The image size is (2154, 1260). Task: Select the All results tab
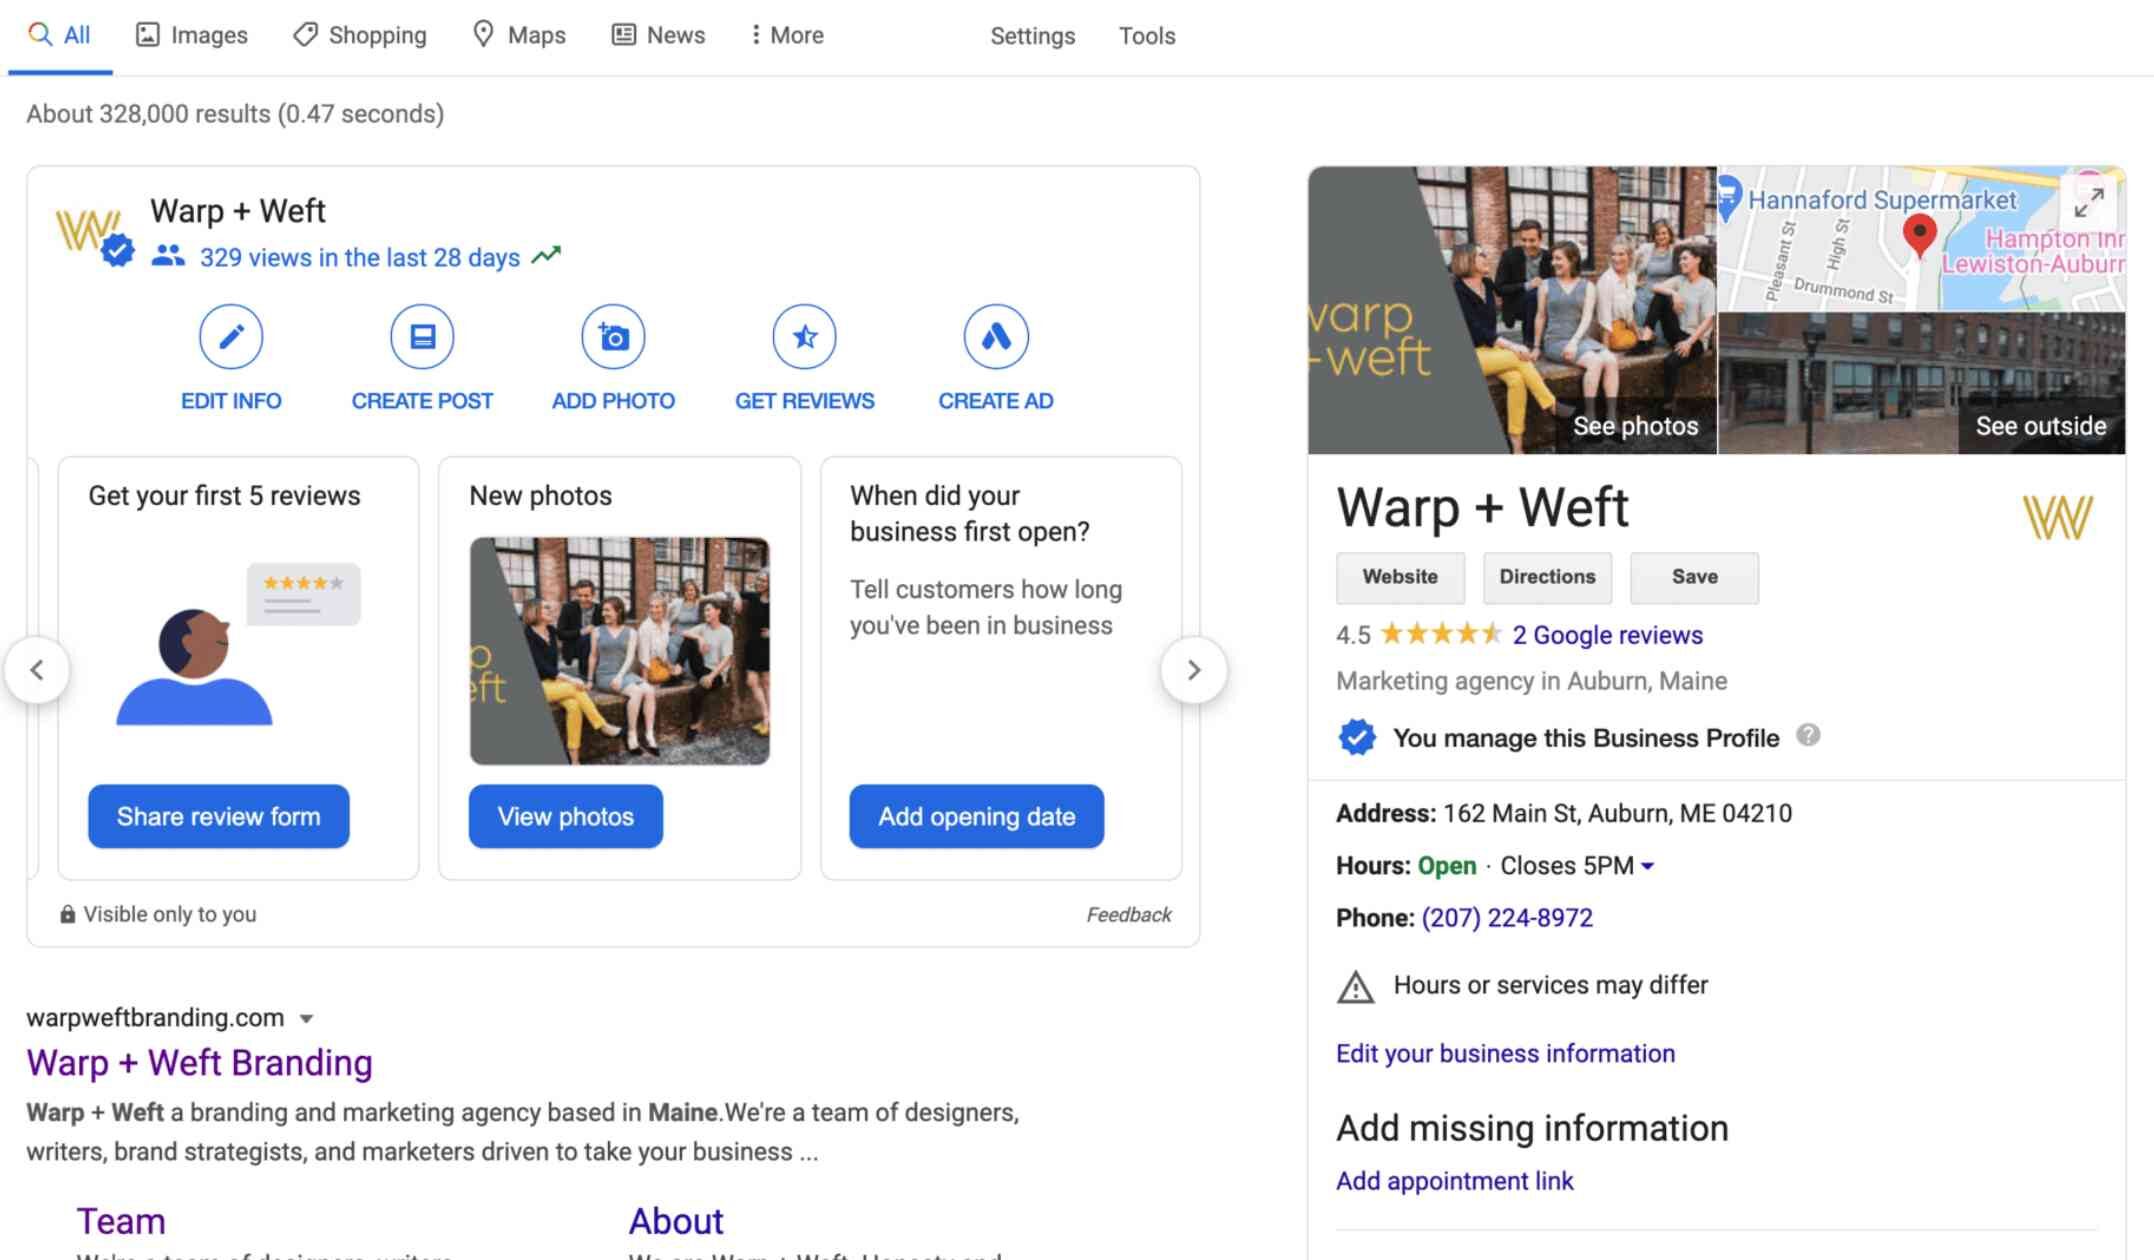tap(60, 35)
